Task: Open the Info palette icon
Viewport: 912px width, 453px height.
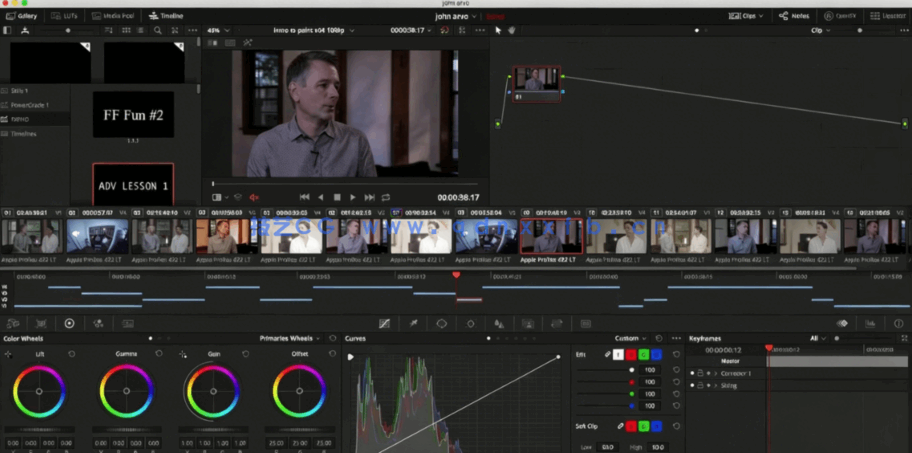Action: pyautogui.click(x=899, y=323)
